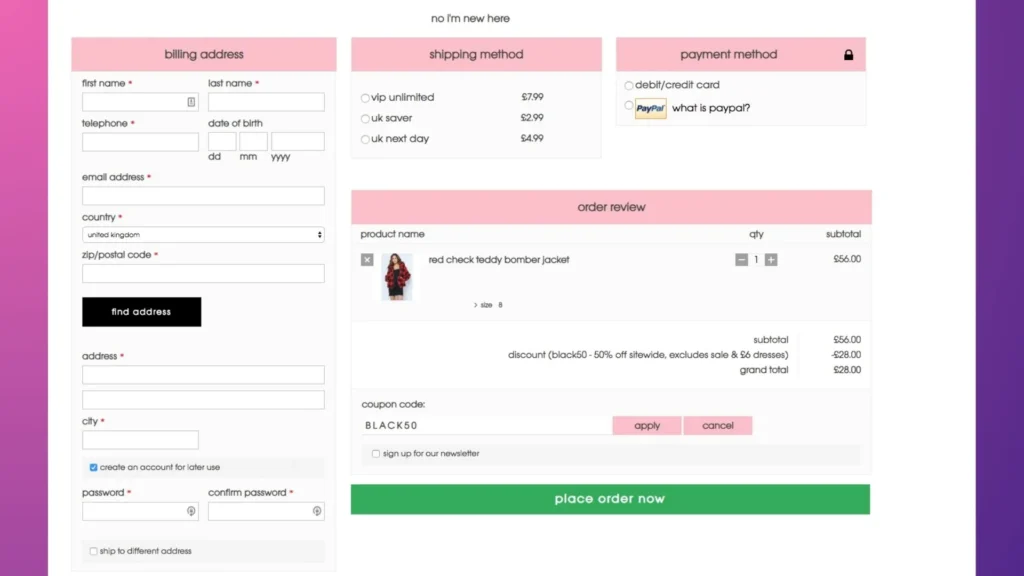Select the uk saver shipping option
1024x576 pixels.
point(364,118)
